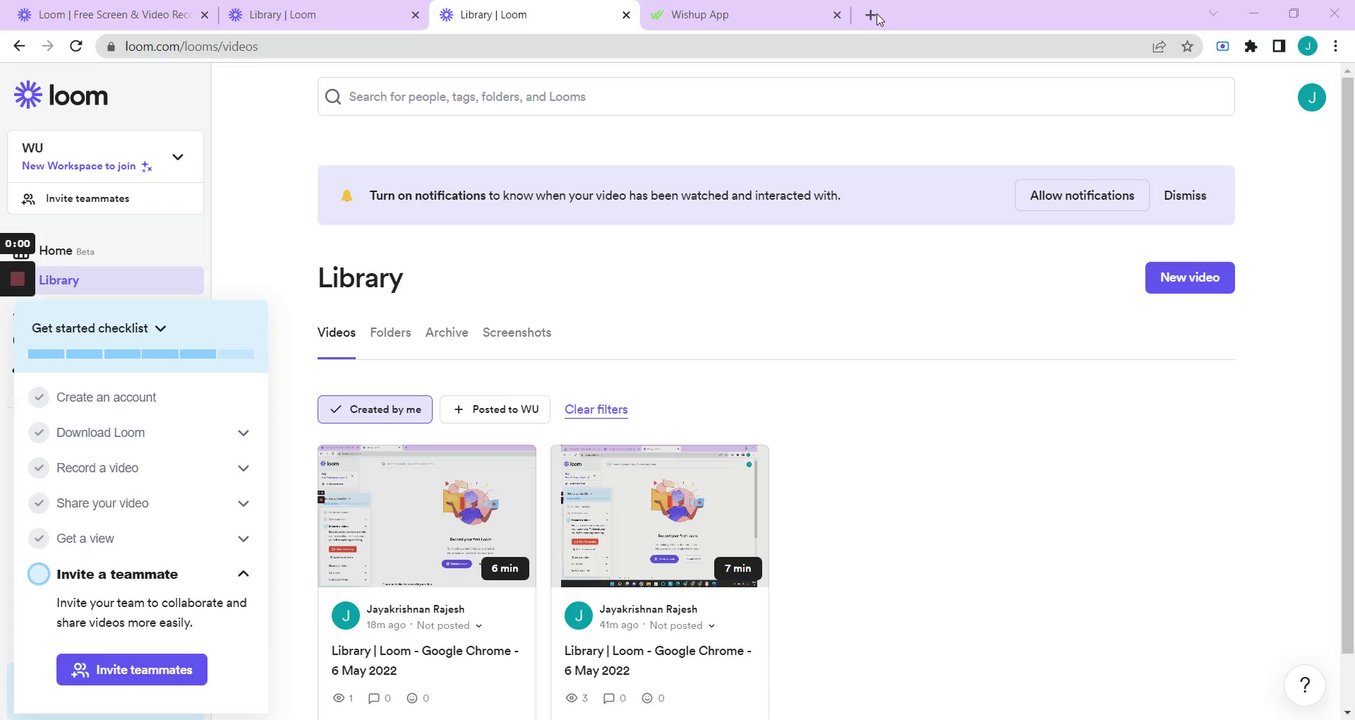Click the site lock icon in address bar
The image size is (1355, 720).
111,46
